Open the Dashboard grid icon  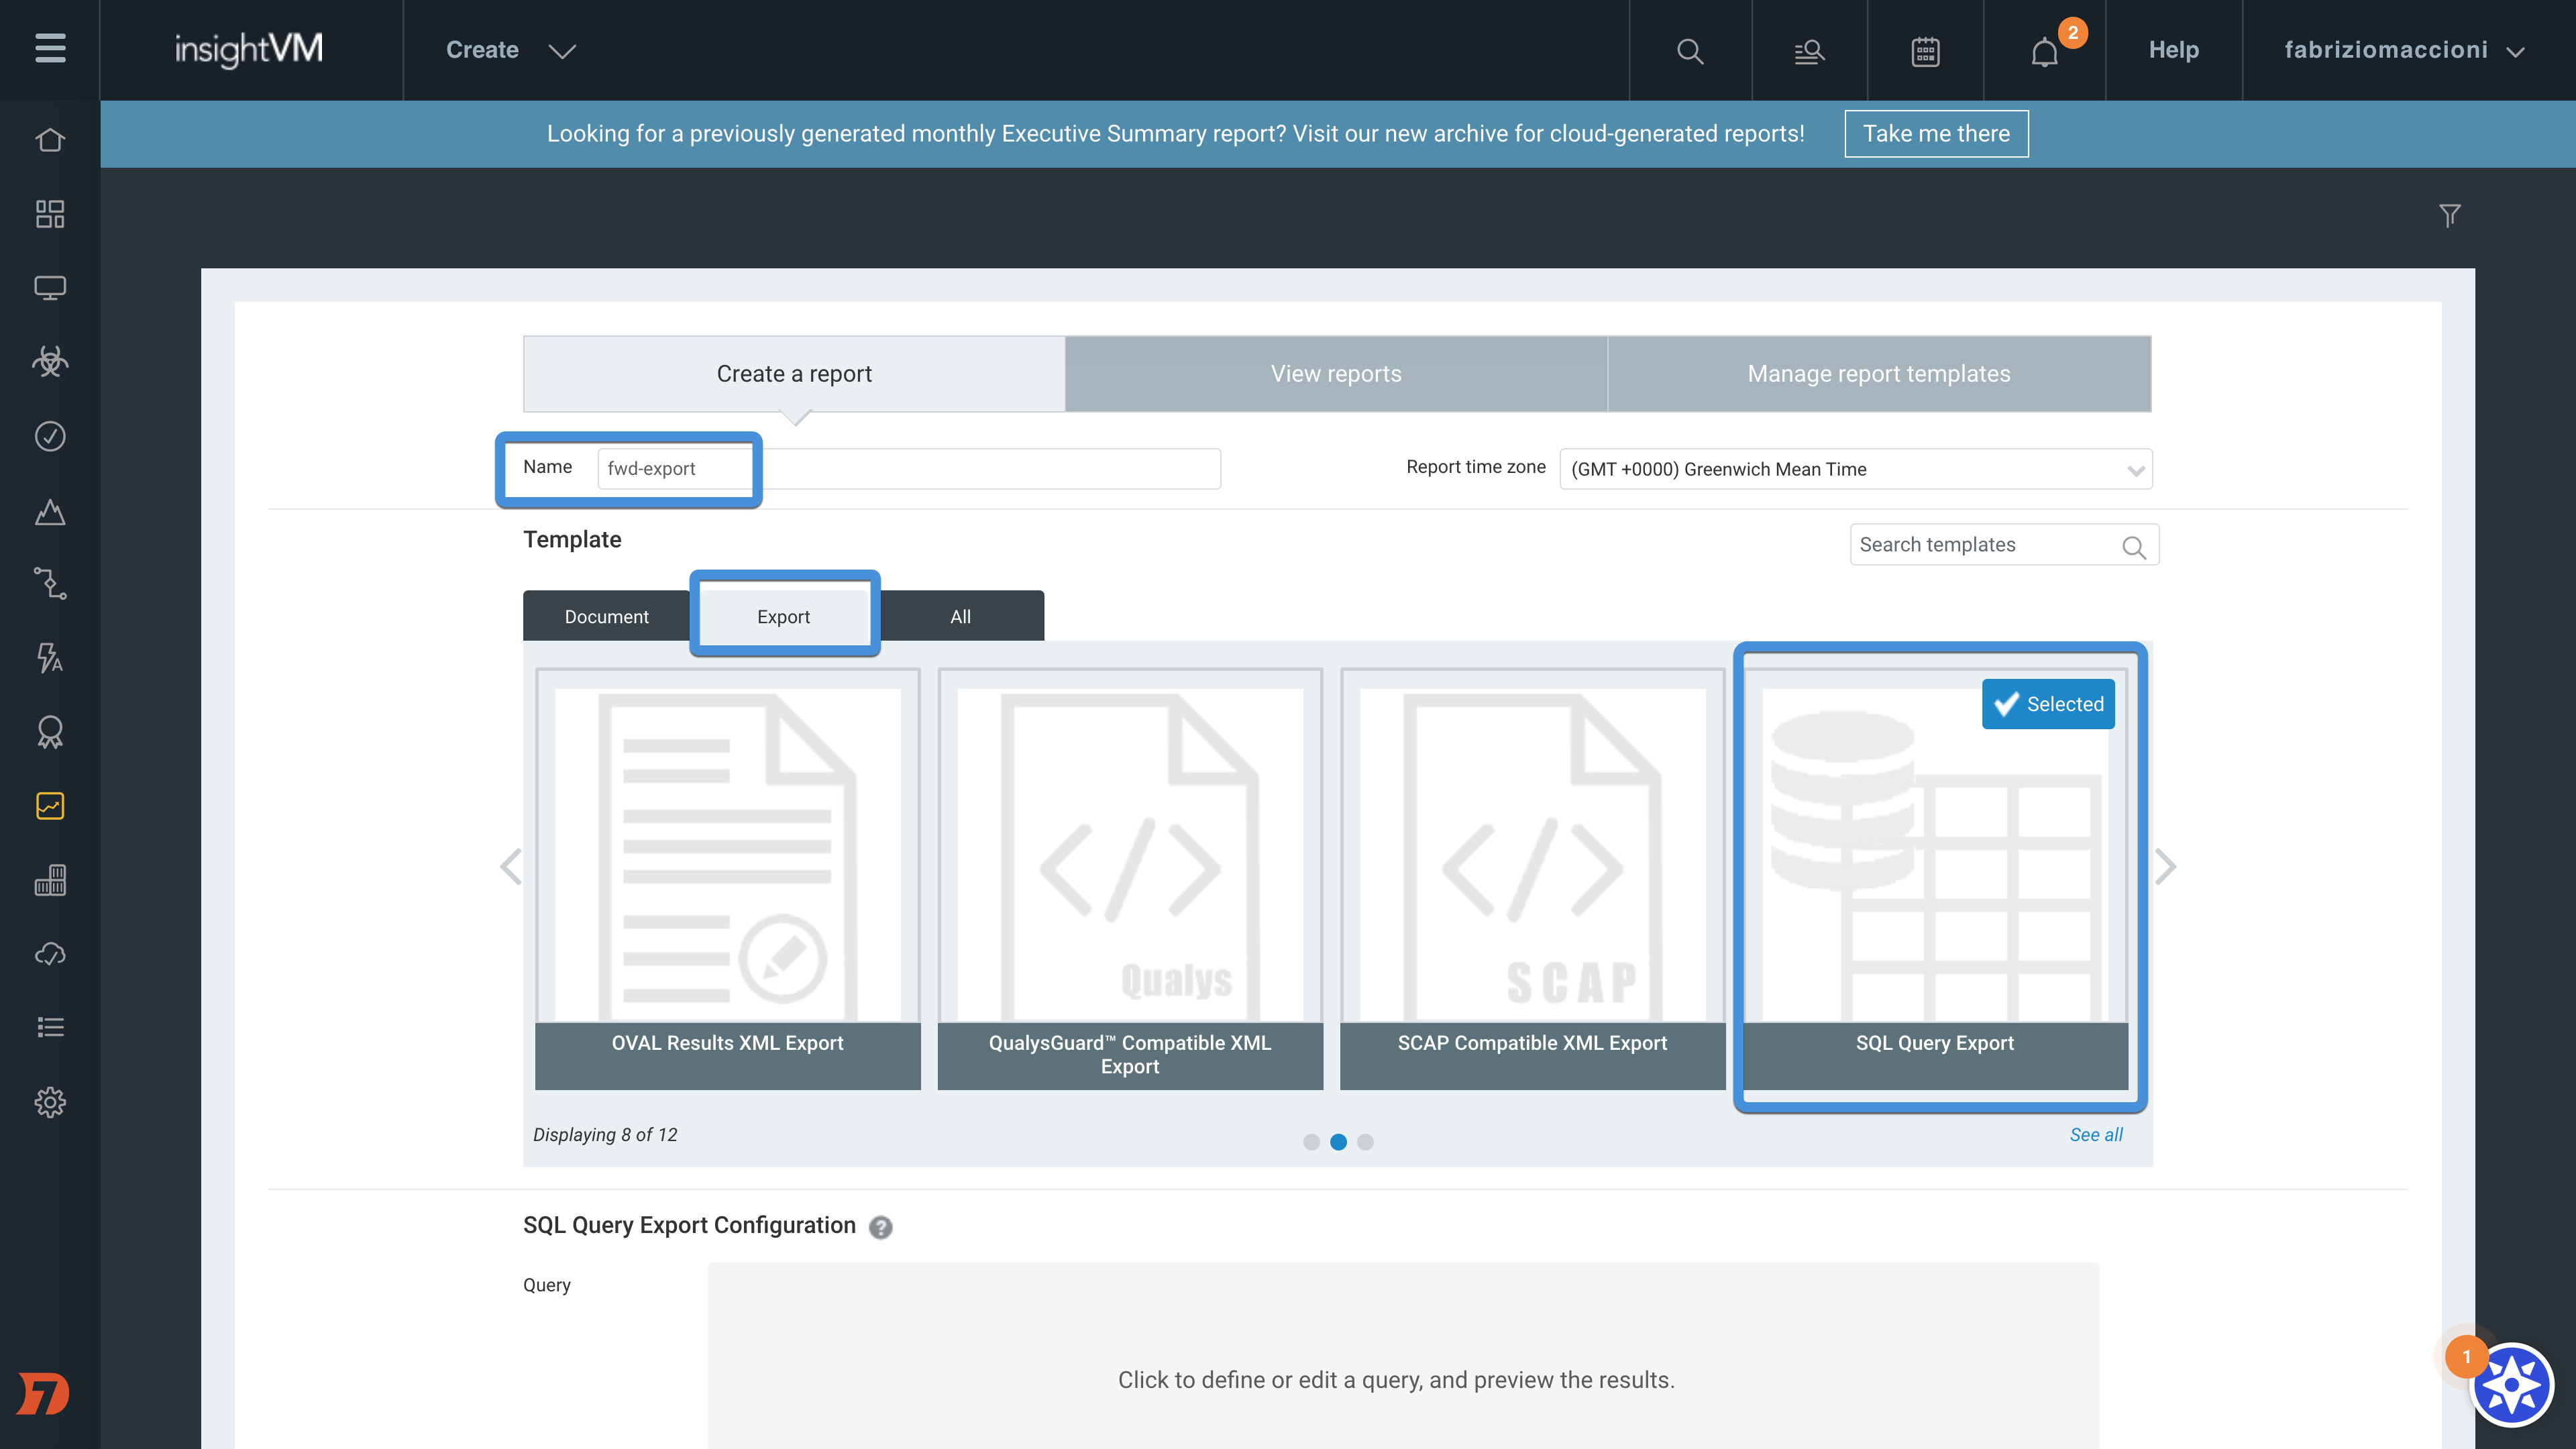50,214
